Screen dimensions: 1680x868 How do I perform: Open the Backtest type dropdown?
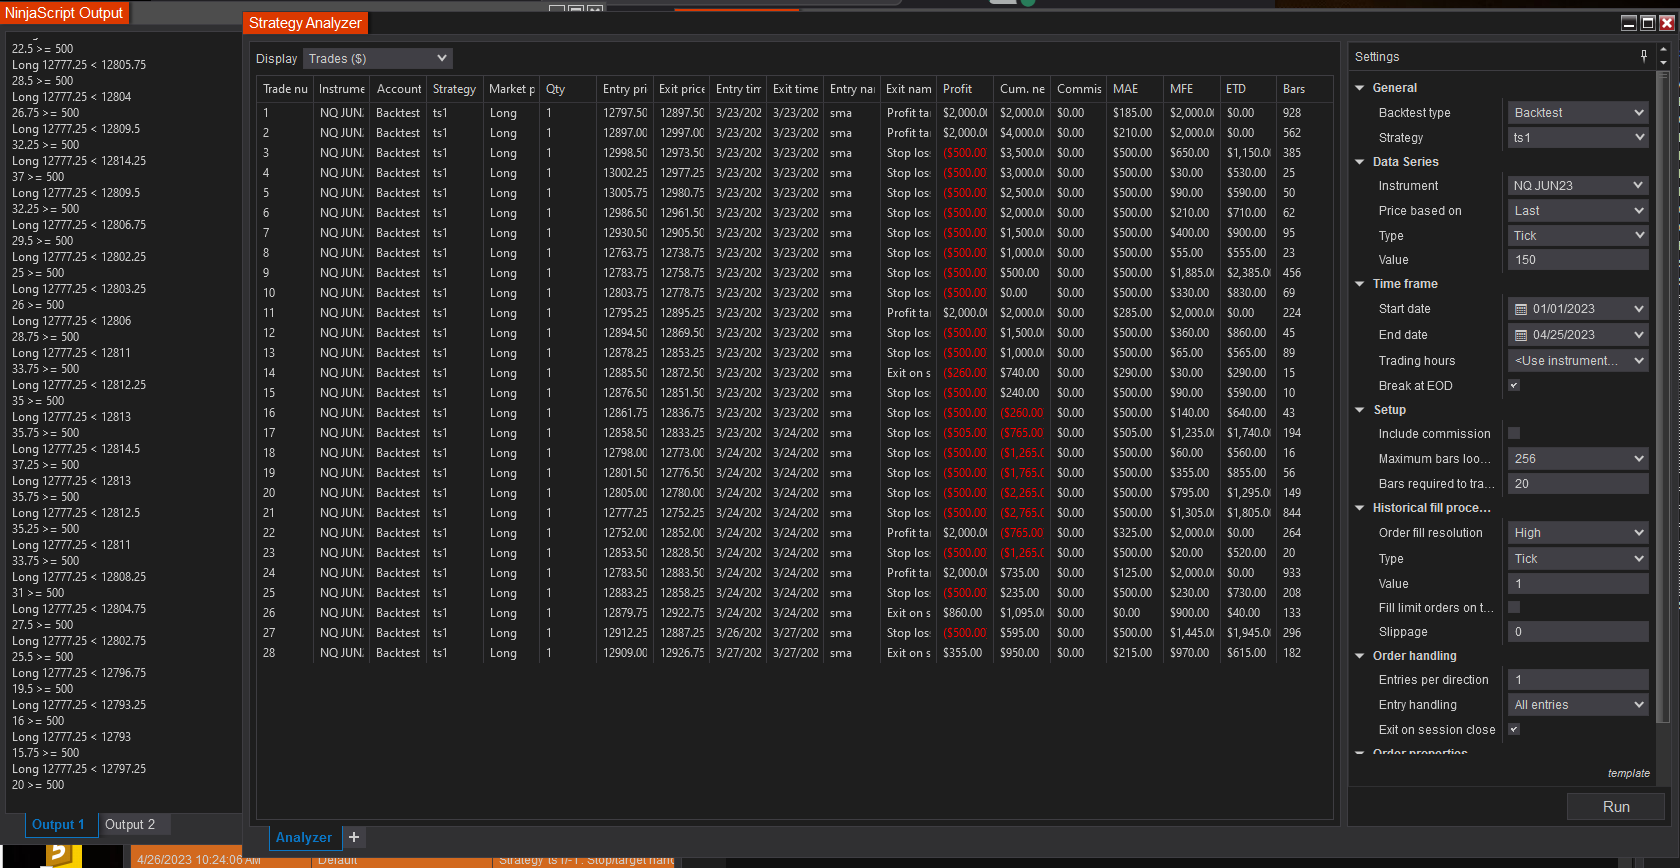(x=1578, y=113)
